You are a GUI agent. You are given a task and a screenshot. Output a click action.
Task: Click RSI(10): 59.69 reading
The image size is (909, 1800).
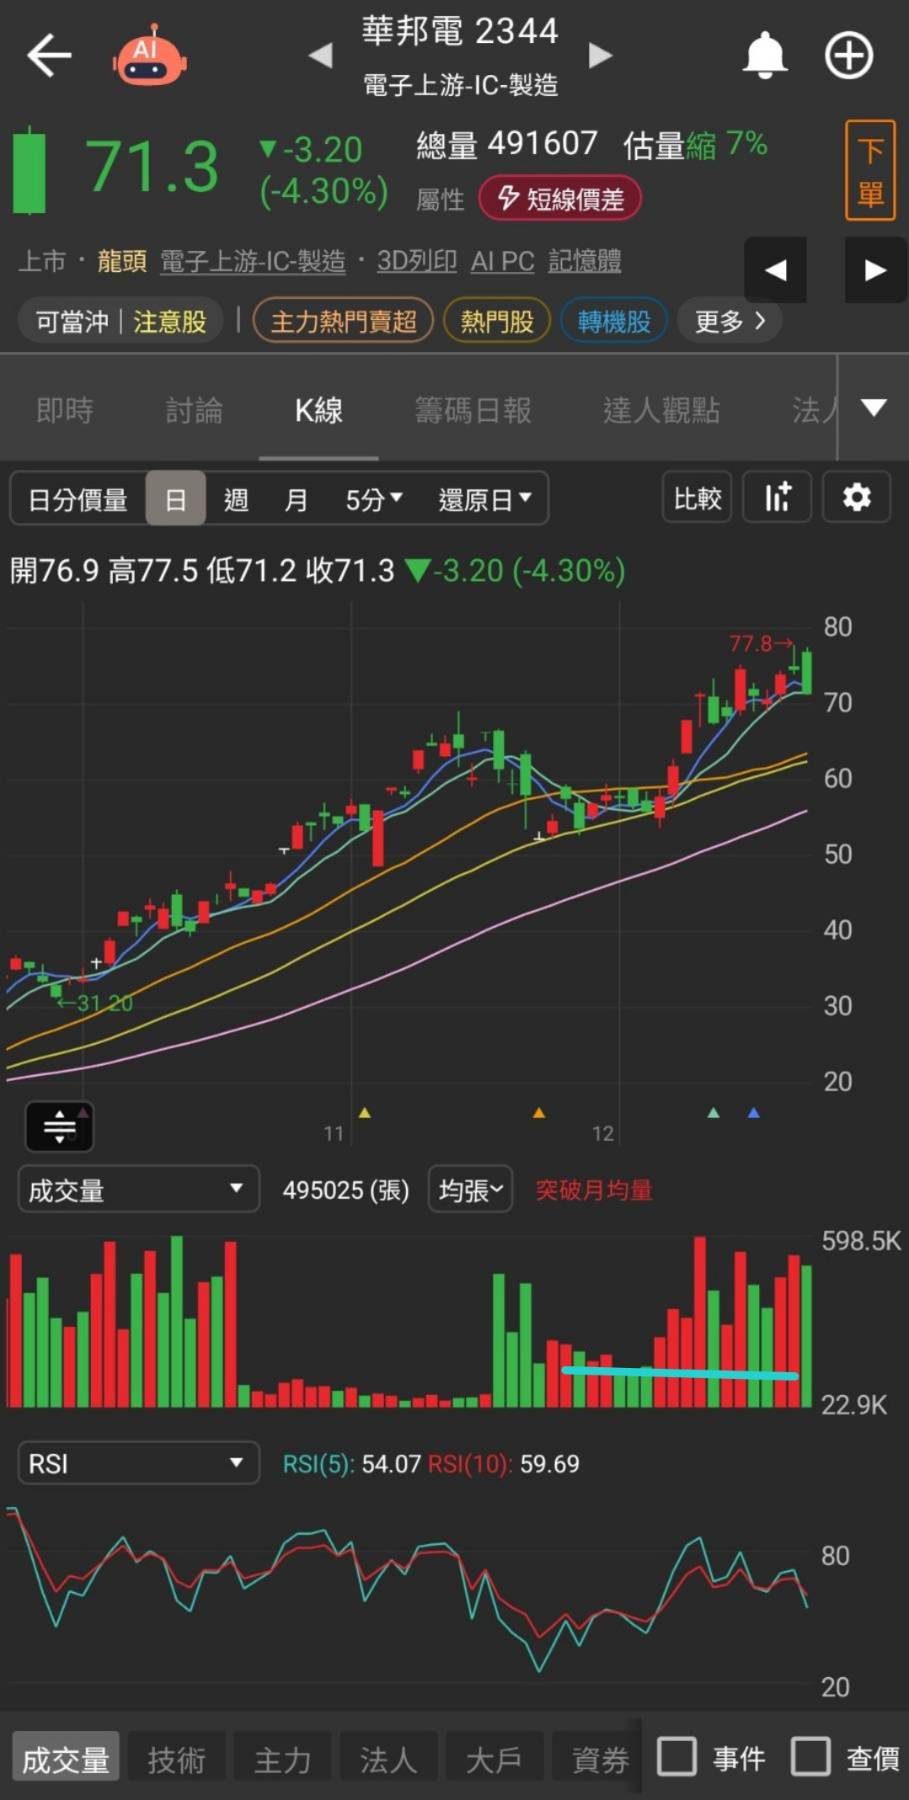(x=503, y=1464)
